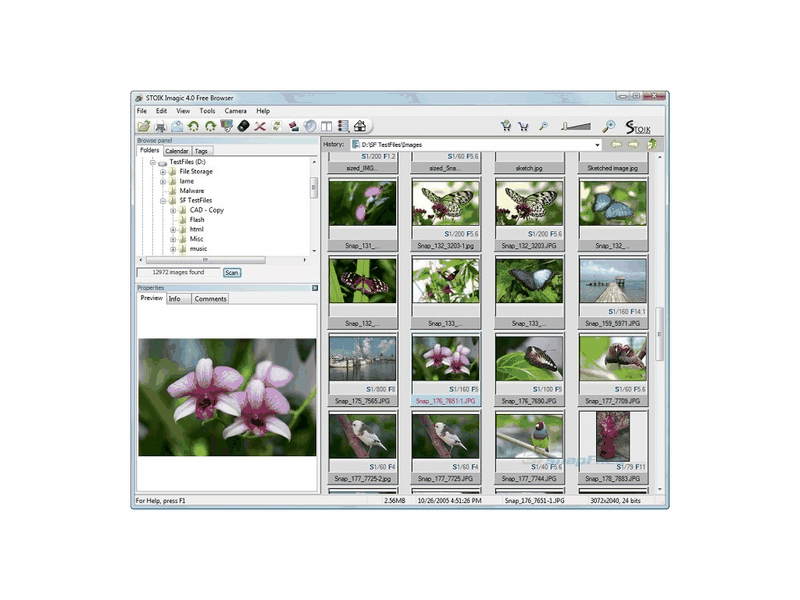The height and width of the screenshot is (600, 800).
Task: Expand the html folder node
Action: point(173,230)
